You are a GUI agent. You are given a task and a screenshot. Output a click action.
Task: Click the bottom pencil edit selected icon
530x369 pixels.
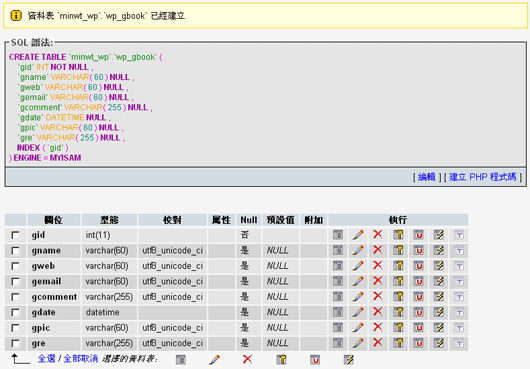coord(214,360)
